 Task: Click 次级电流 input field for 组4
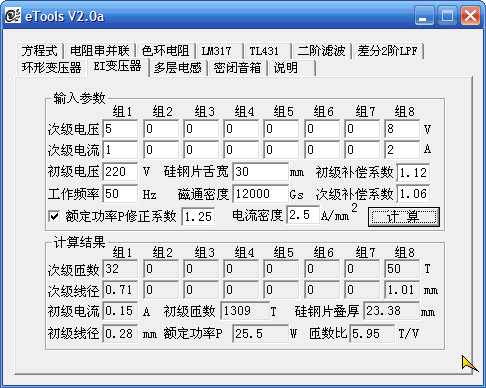[x=241, y=150]
